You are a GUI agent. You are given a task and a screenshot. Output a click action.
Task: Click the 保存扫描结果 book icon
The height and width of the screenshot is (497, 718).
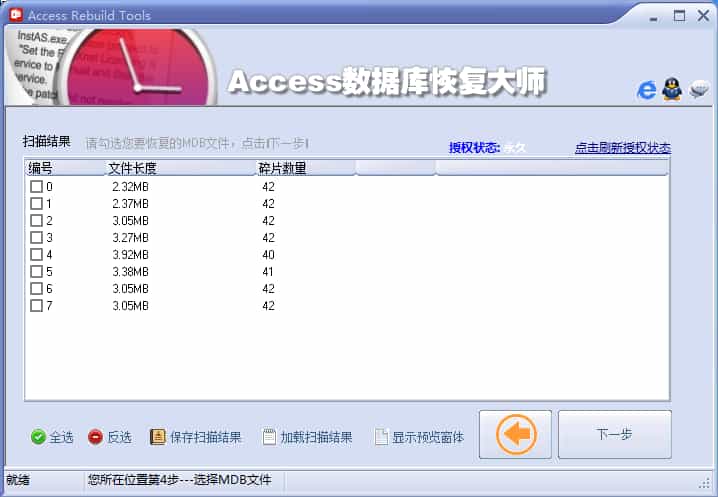click(x=158, y=437)
